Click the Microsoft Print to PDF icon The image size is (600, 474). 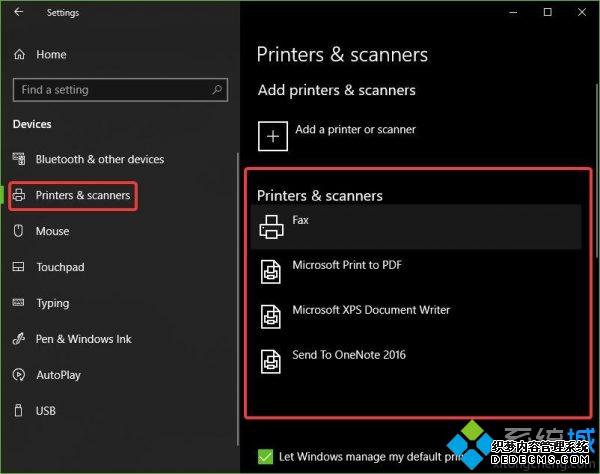tap(271, 272)
